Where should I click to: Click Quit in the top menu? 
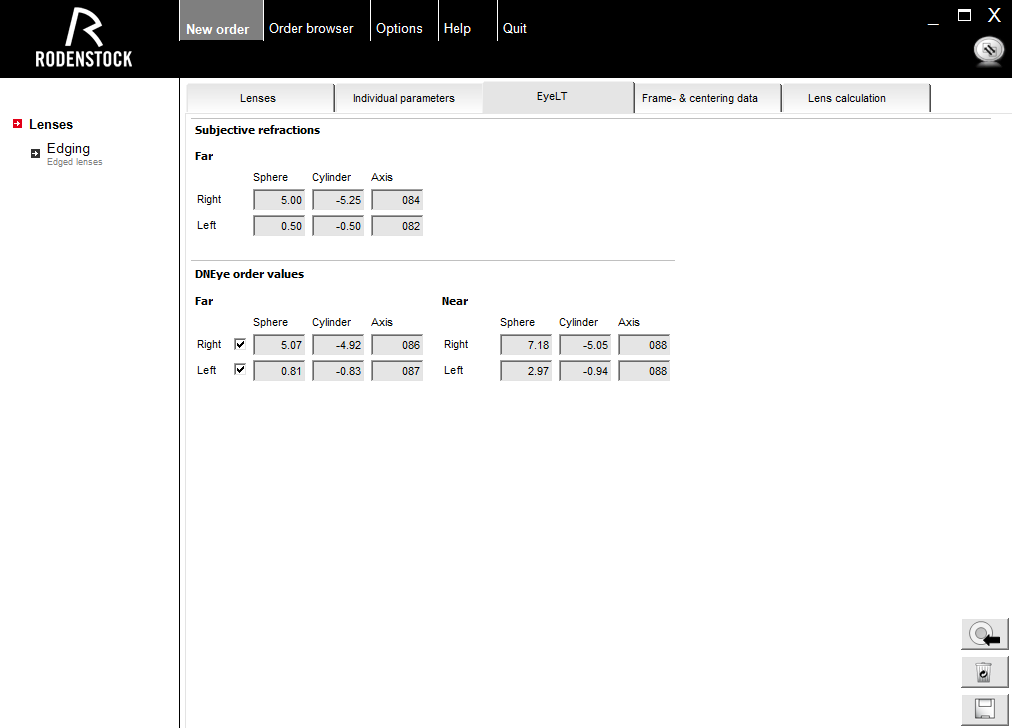click(x=515, y=29)
